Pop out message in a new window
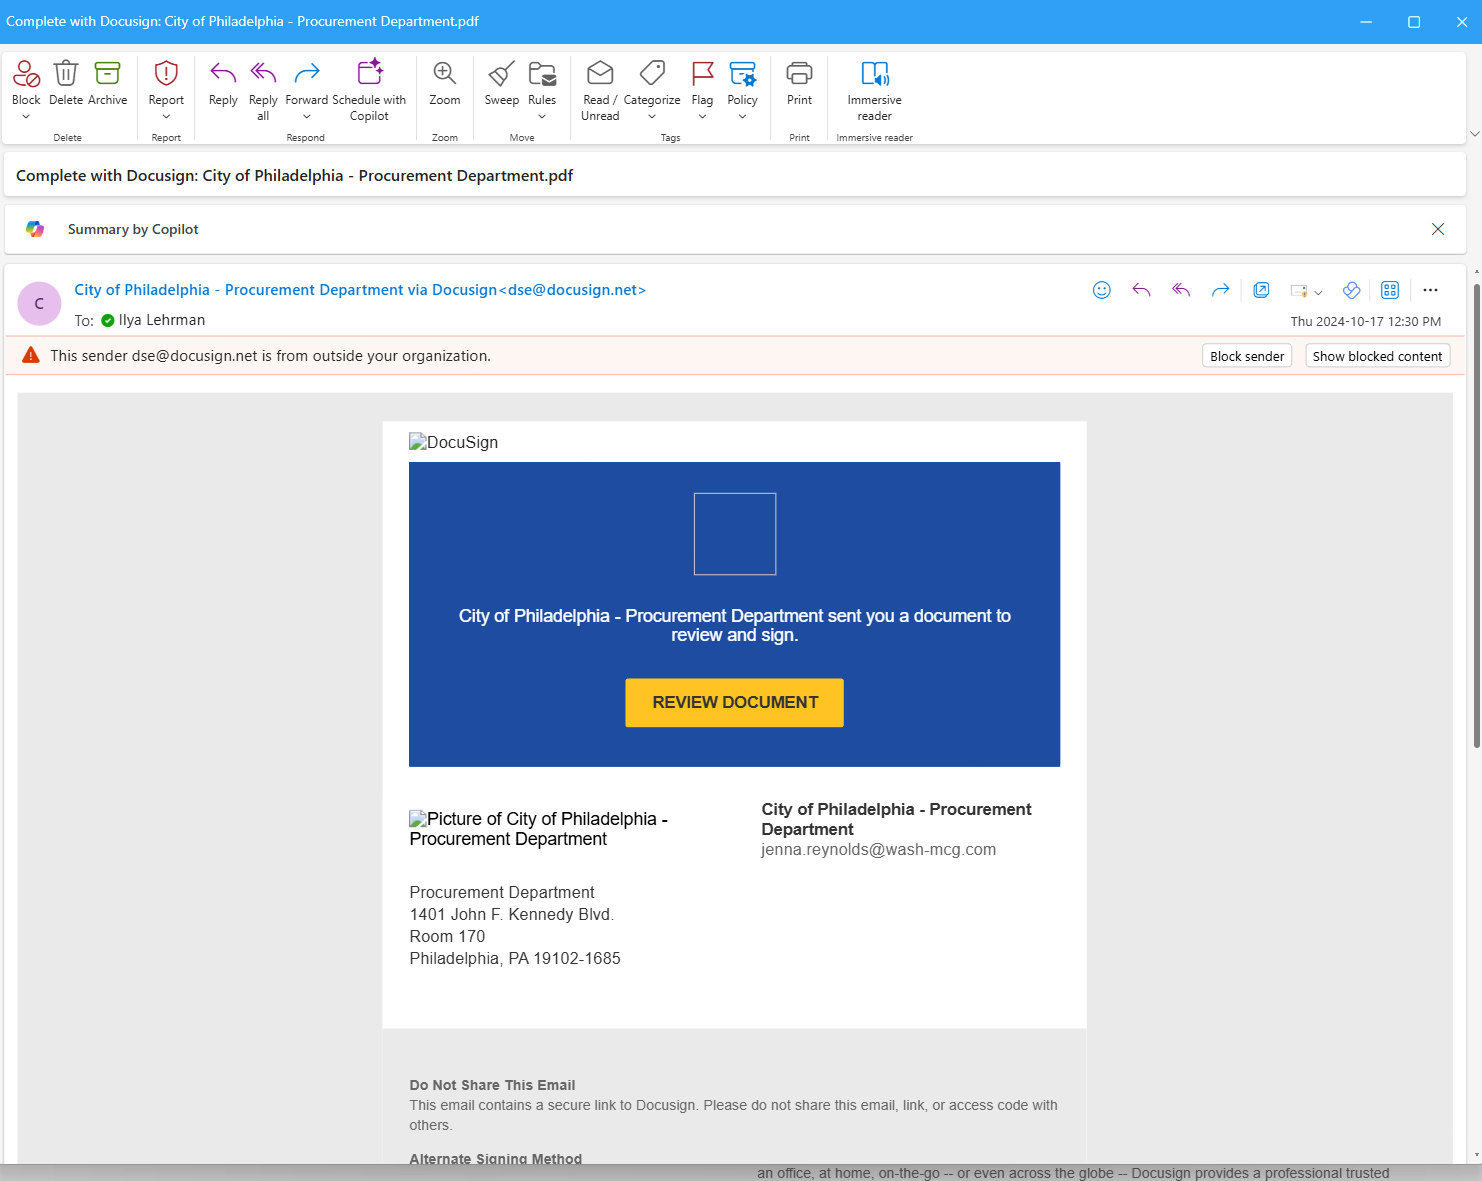This screenshot has width=1482, height=1181. point(1261,290)
